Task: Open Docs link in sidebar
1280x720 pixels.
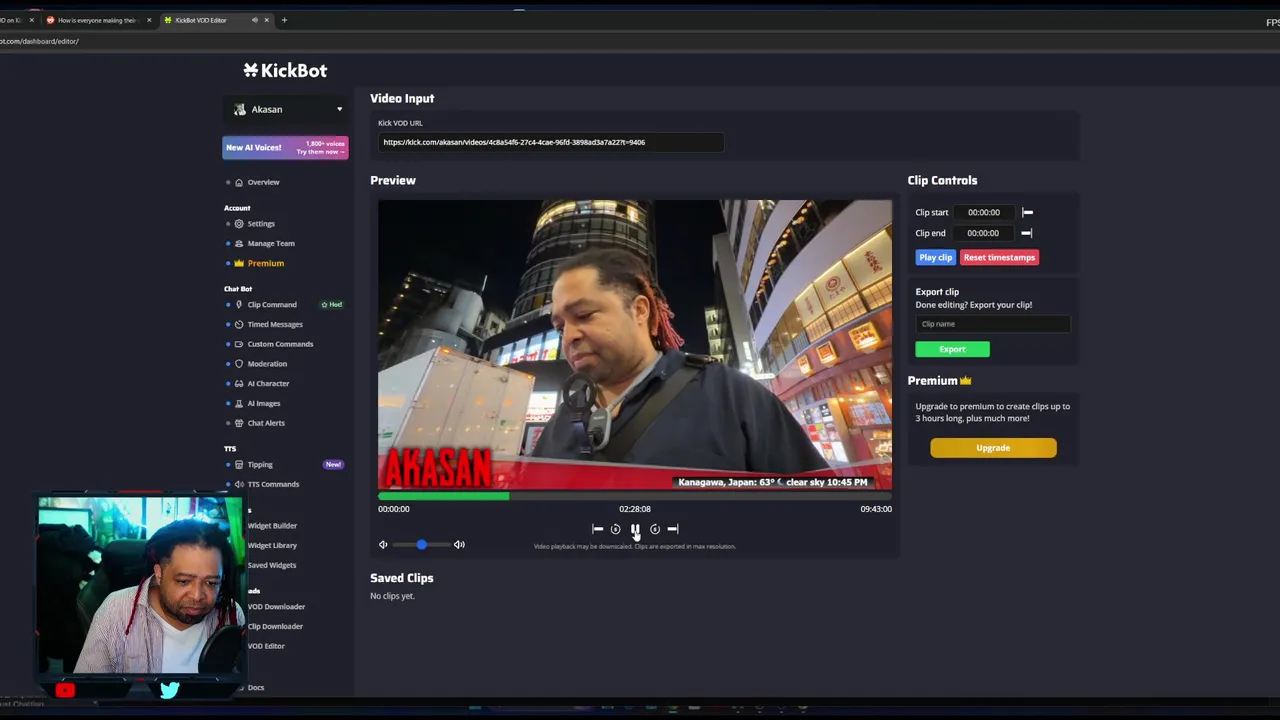Action: click(256, 688)
